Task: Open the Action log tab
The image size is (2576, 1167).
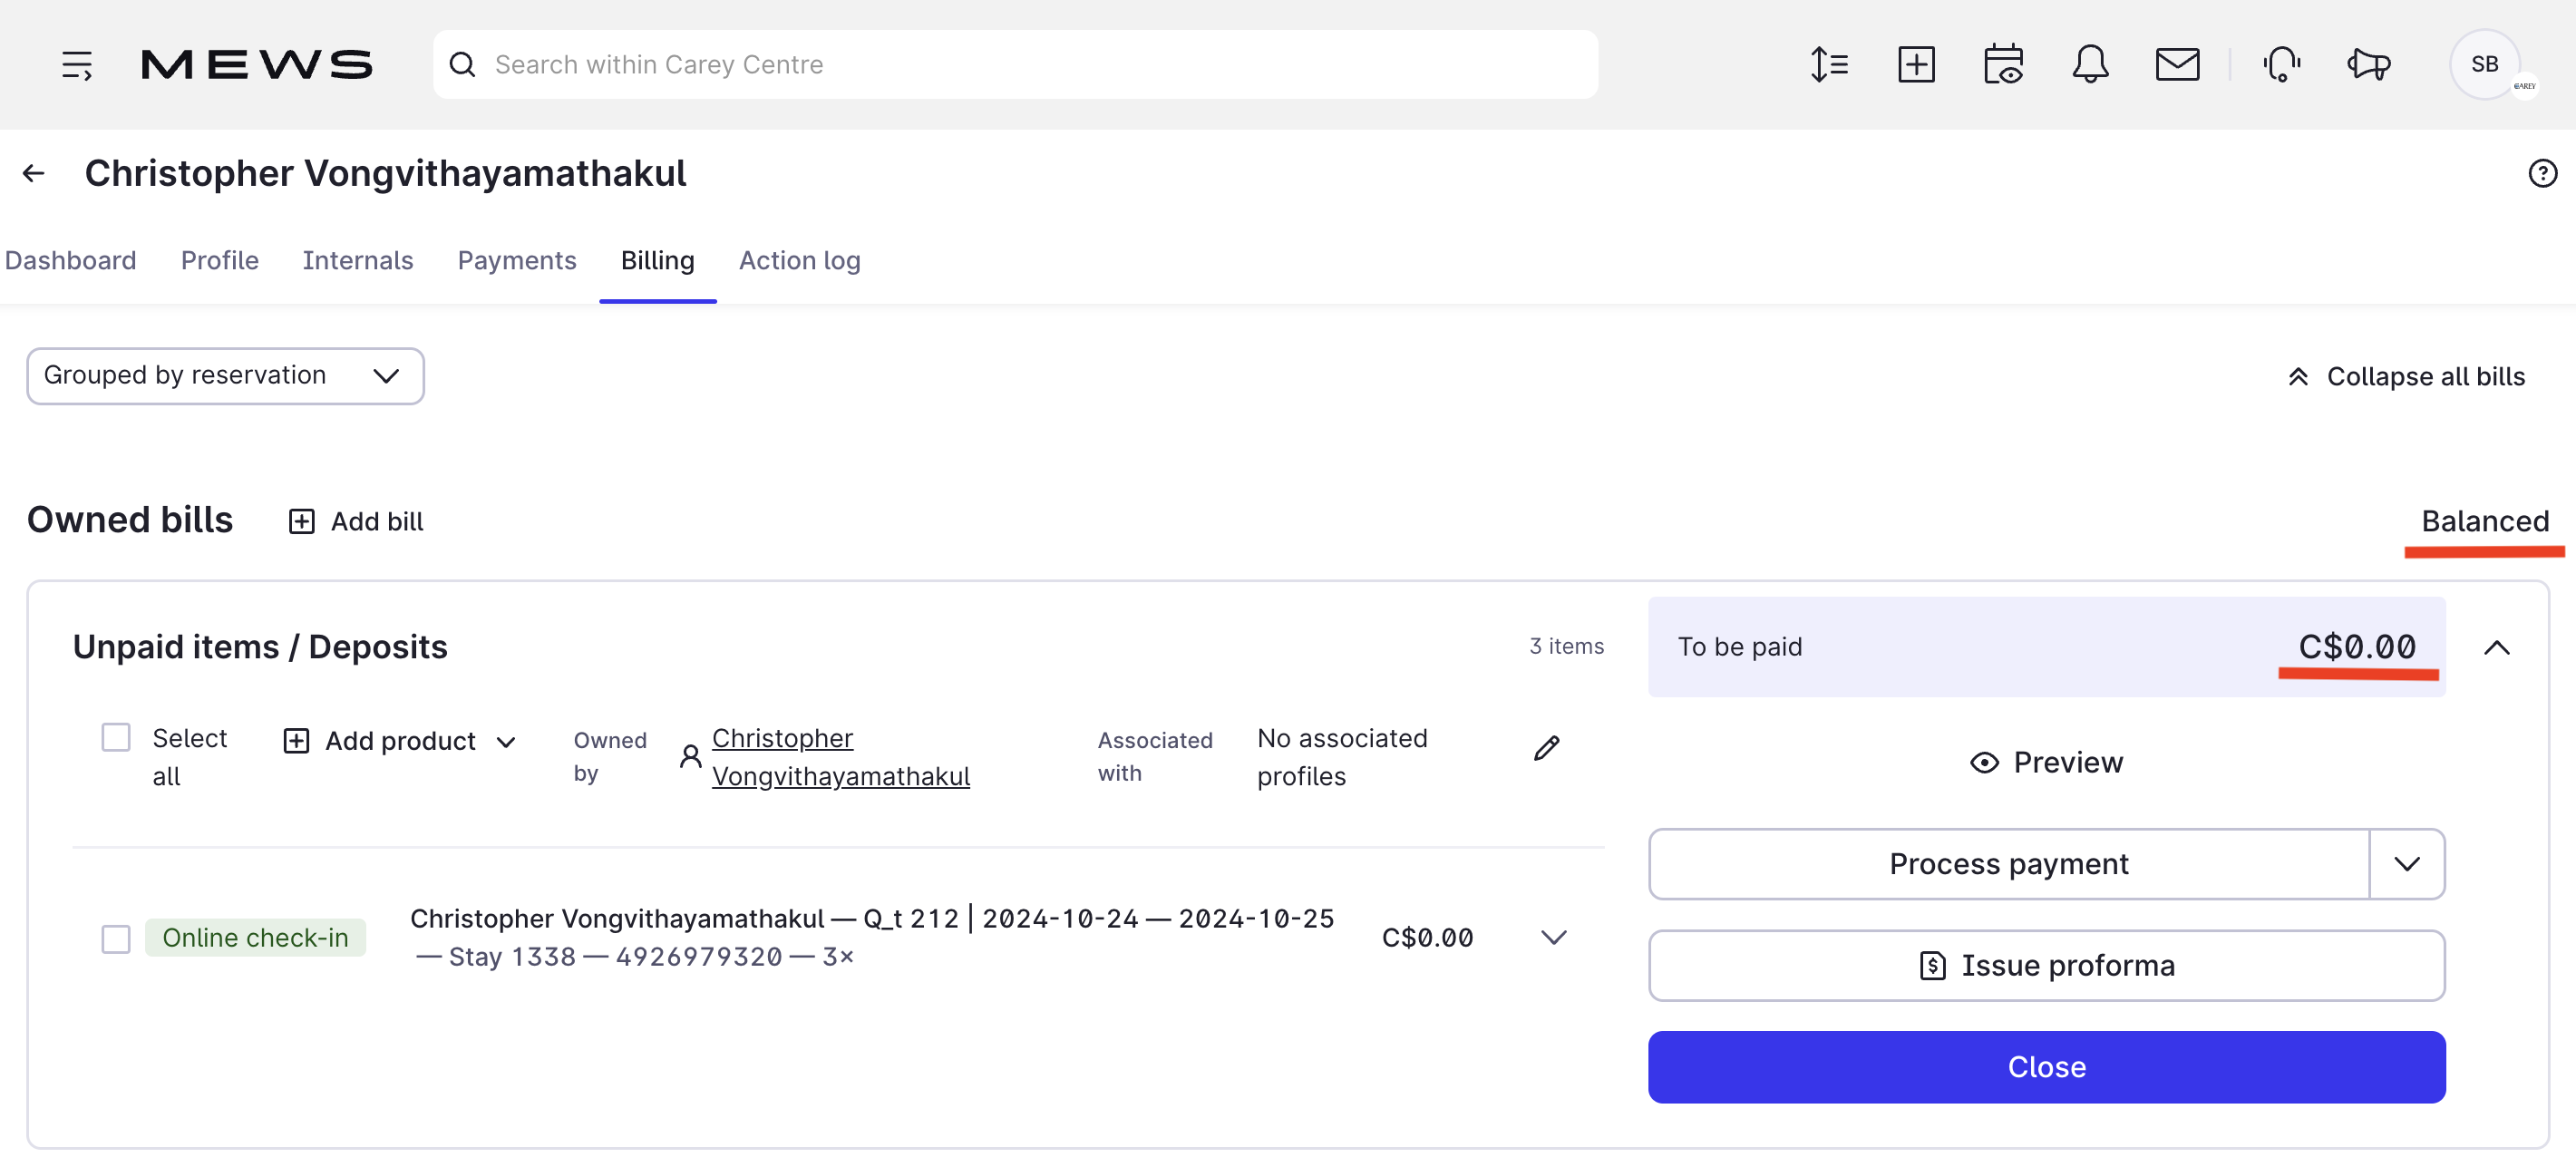Action: 799,261
